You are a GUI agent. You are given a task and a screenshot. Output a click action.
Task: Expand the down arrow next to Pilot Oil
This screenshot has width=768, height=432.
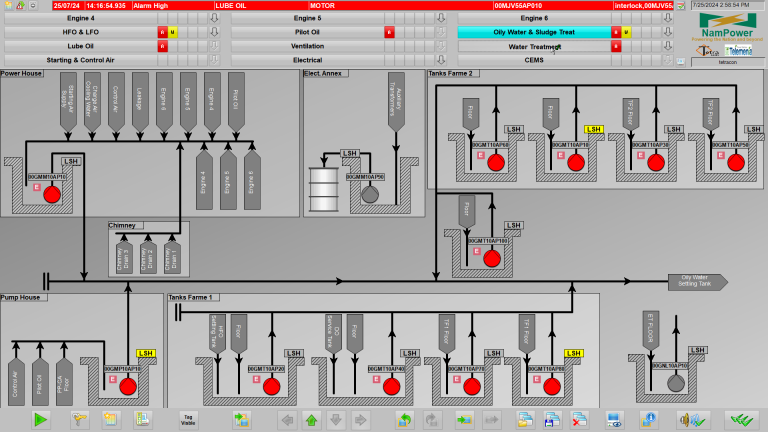[x=441, y=32]
